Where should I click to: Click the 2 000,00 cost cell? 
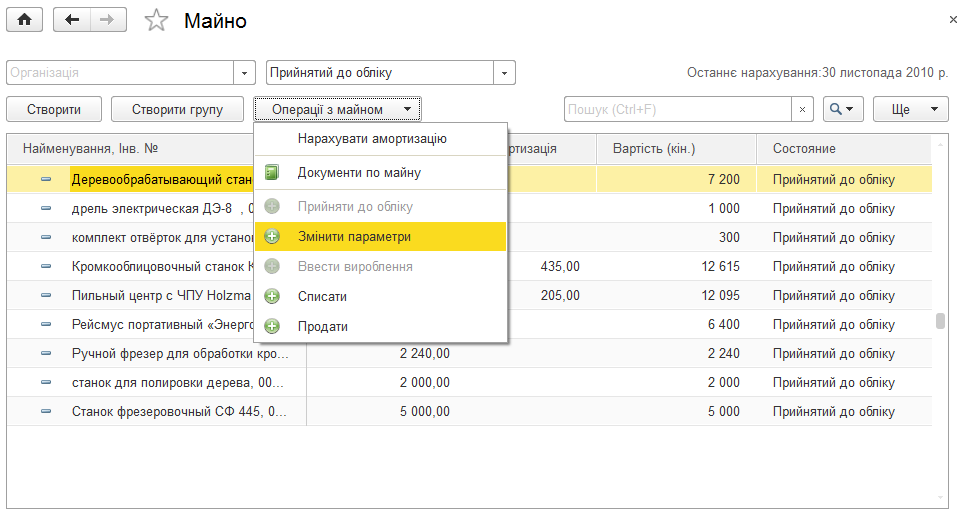(x=425, y=382)
